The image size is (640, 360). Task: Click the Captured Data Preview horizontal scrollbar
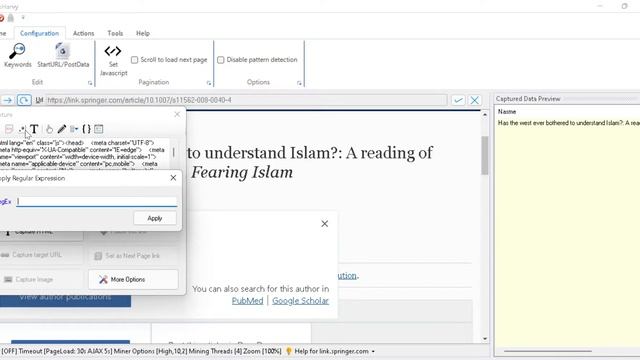(x=547, y=351)
